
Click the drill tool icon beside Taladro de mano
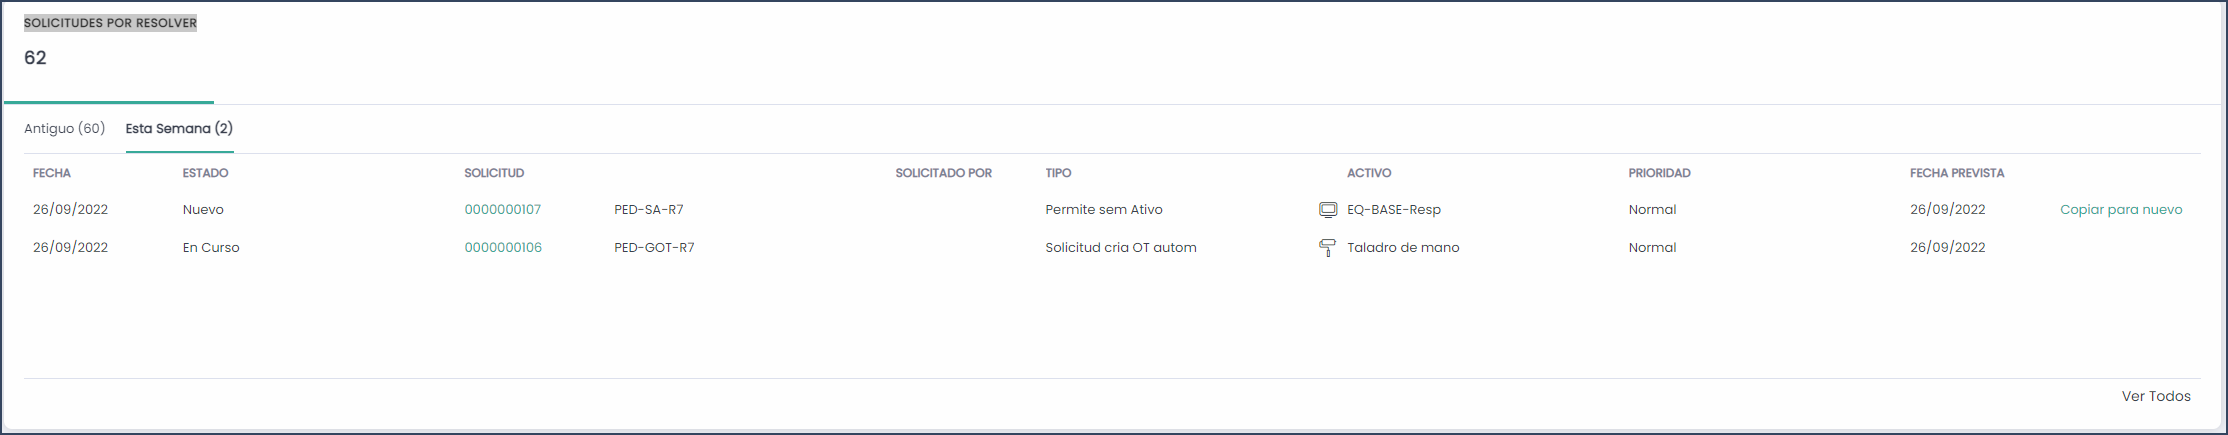pyautogui.click(x=1327, y=248)
